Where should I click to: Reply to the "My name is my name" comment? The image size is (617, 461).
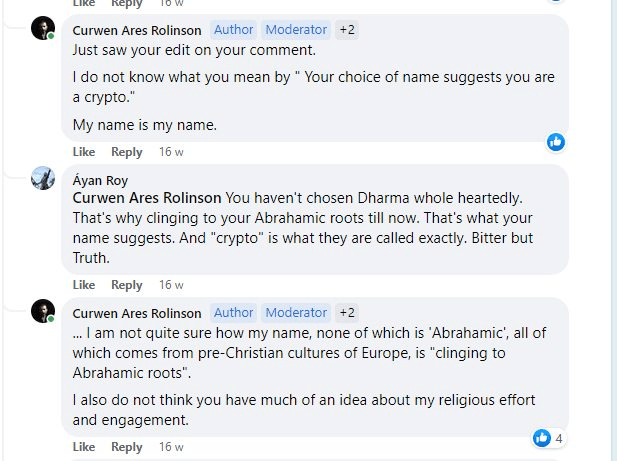127,152
